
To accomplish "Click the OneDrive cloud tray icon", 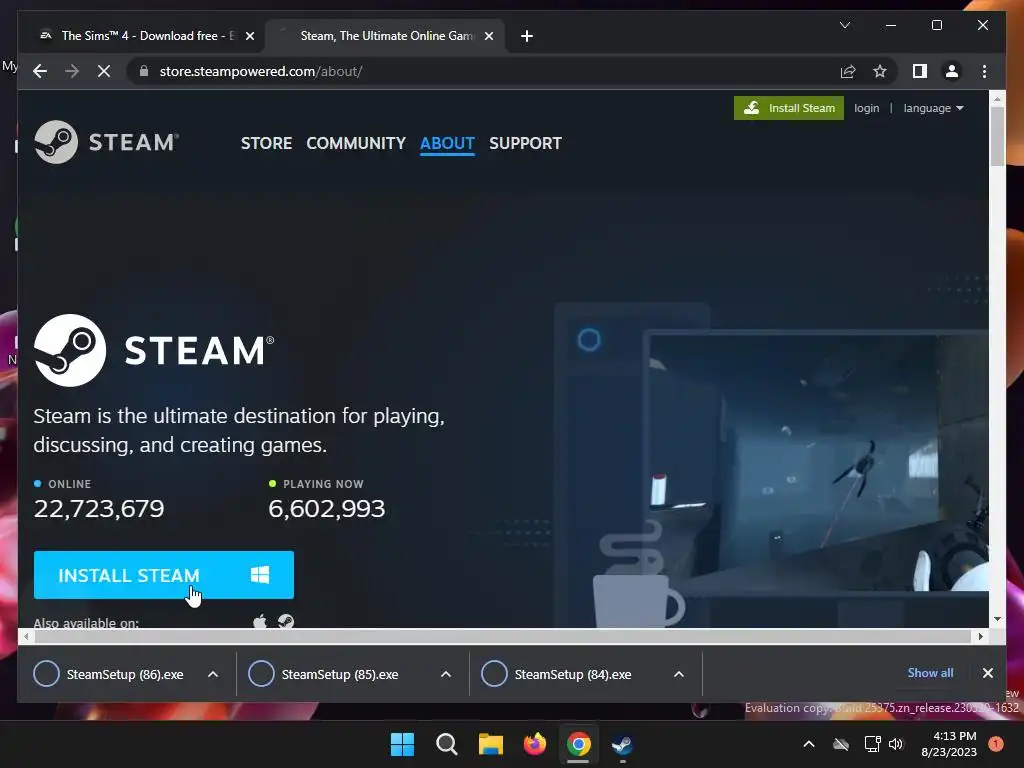I will pyautogui.click(x=841, y=744).
